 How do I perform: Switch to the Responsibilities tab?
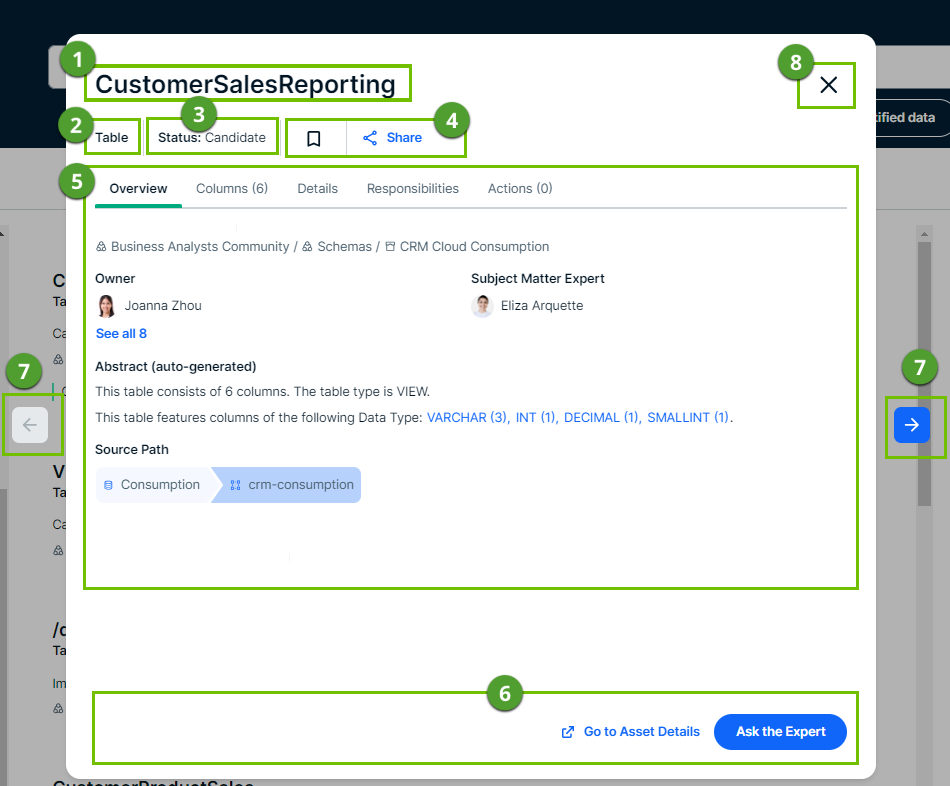pos(412,188)
